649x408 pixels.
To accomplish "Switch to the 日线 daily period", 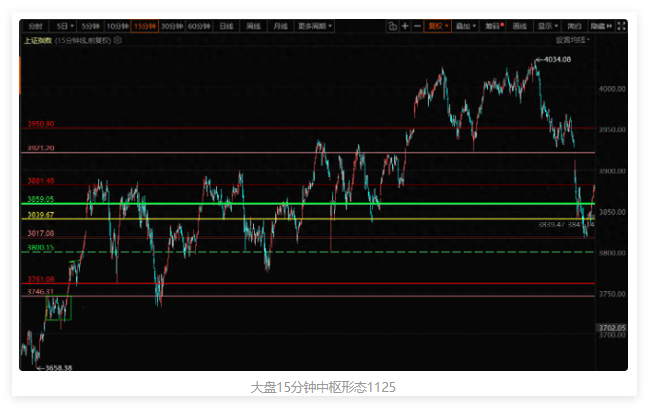I will [x=226, y=26].
